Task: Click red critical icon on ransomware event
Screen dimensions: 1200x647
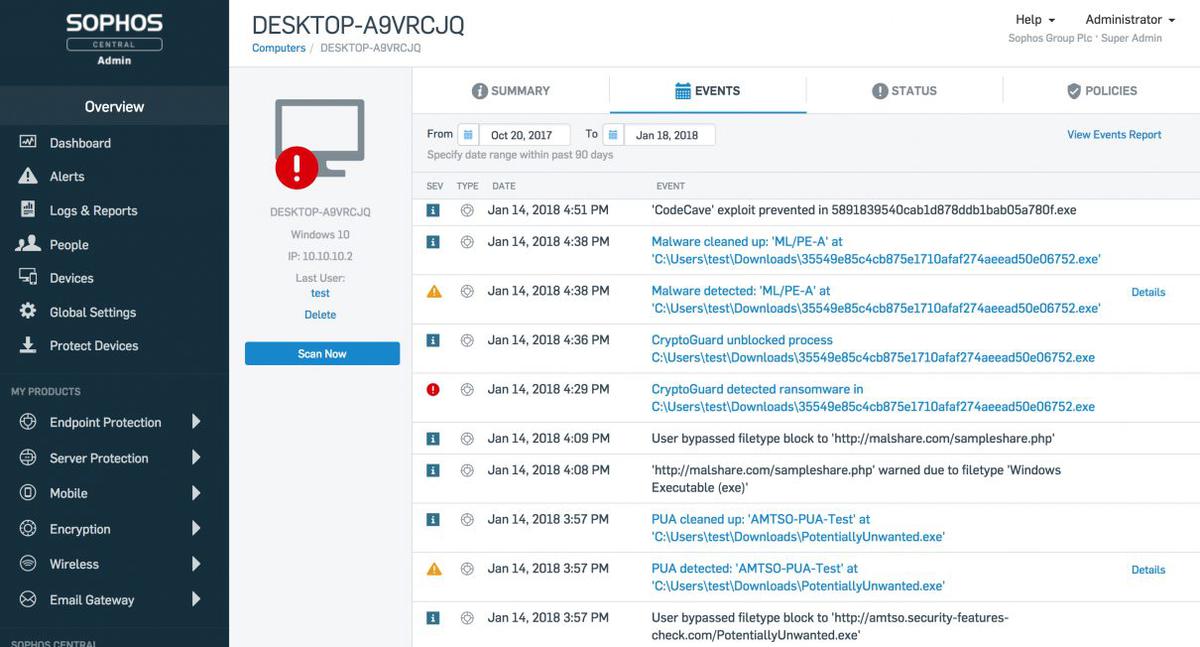Action: (x=433, y=389)
